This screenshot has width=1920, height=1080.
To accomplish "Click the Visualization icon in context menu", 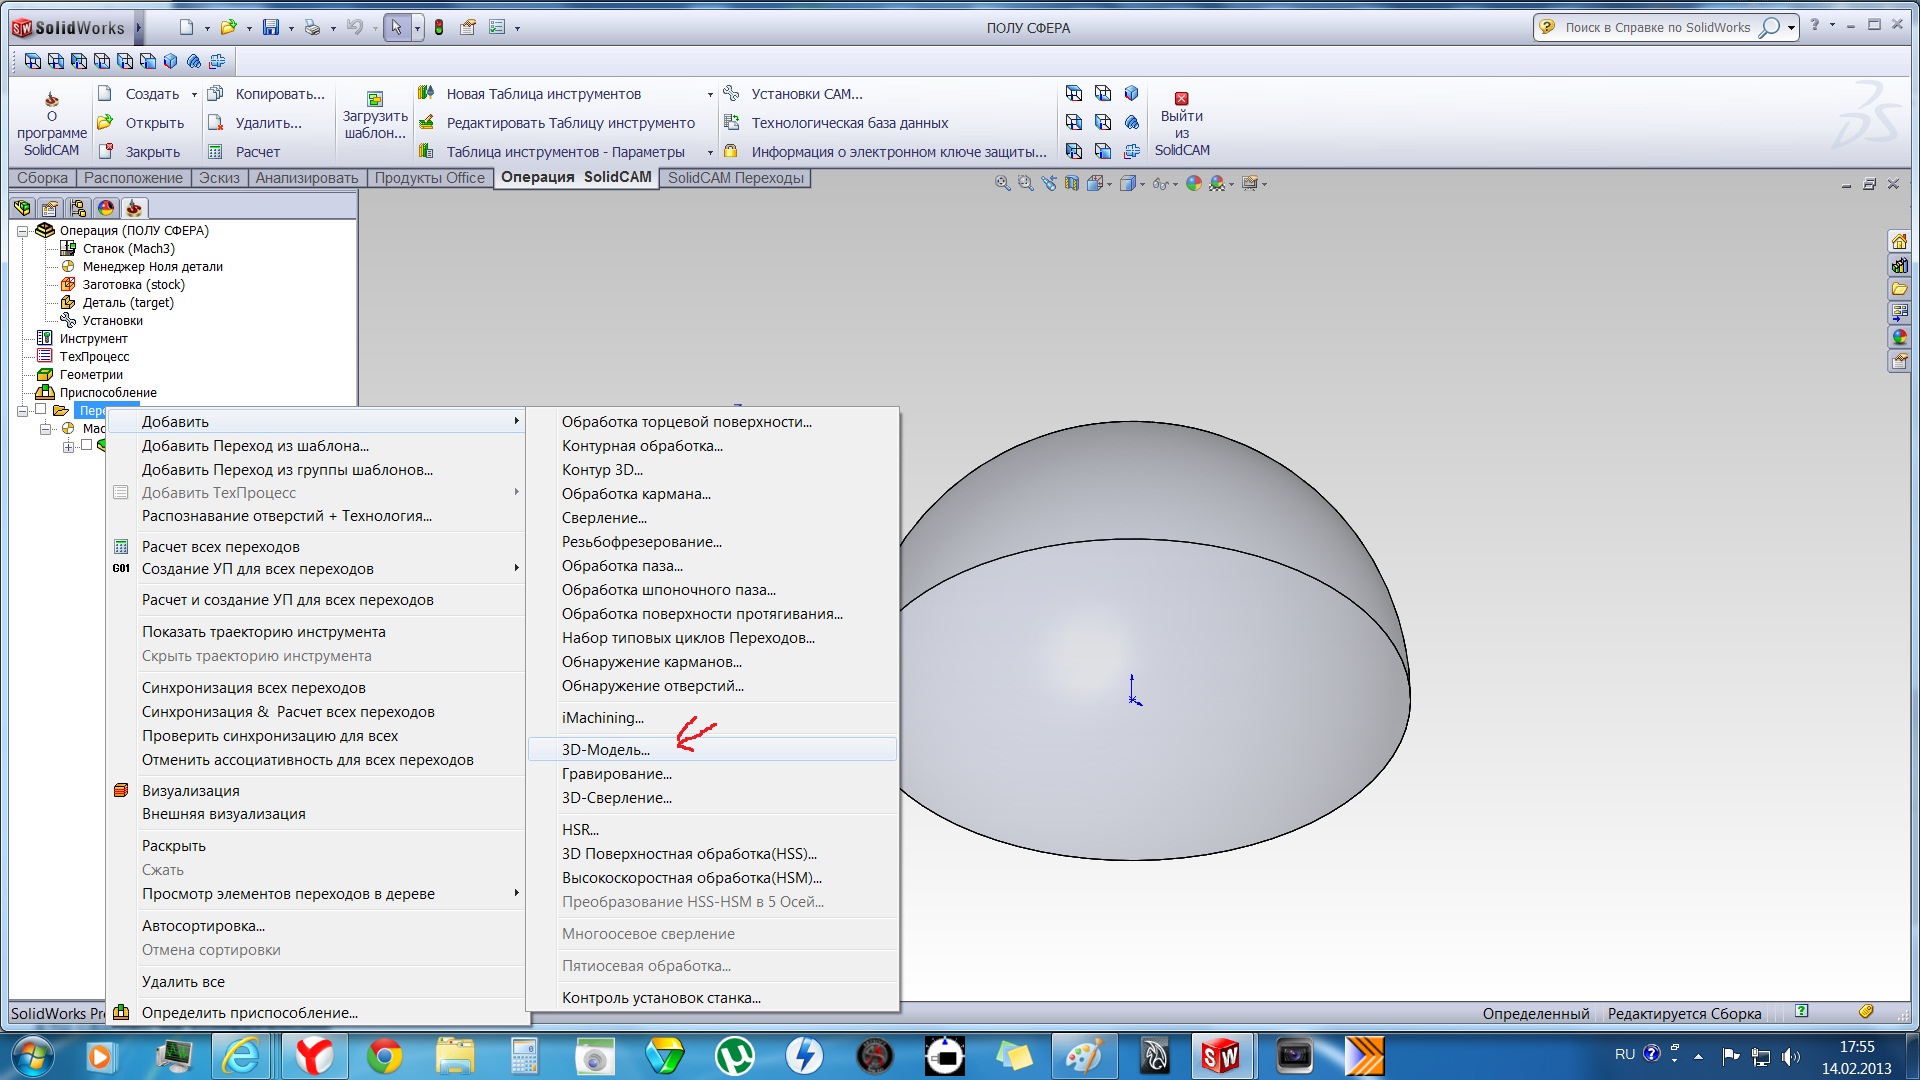I will coord(121,790).
